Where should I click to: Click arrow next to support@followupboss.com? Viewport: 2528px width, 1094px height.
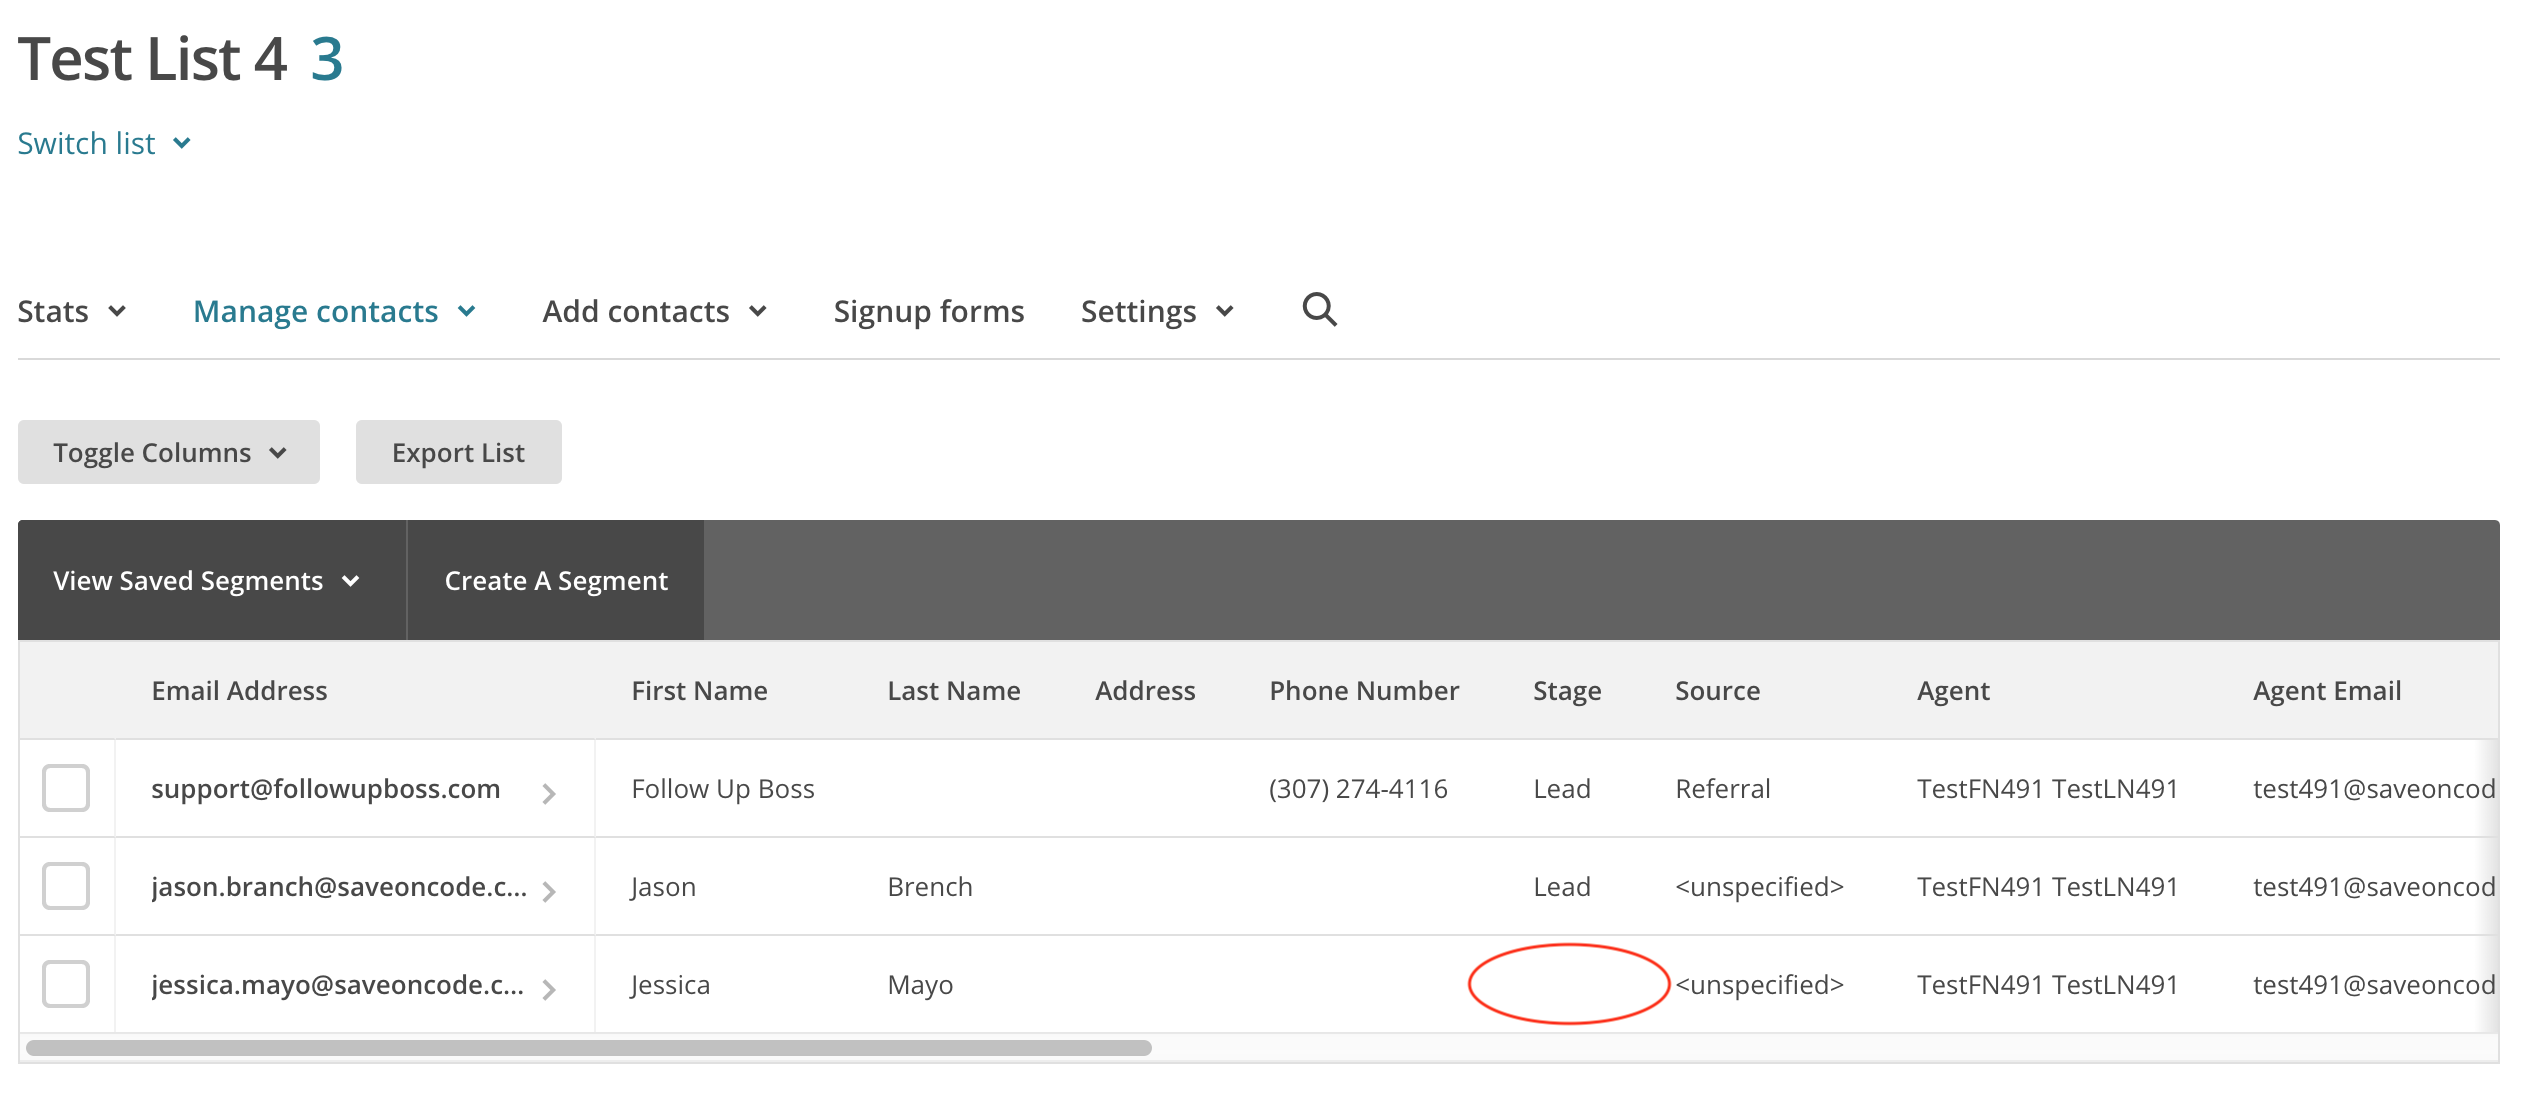pyautogui.click(x=548, y=794)
